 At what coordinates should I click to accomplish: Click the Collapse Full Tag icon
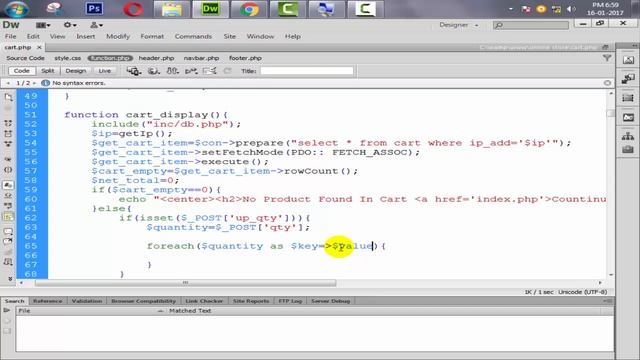pyautogui.click(x=8, y=123)
